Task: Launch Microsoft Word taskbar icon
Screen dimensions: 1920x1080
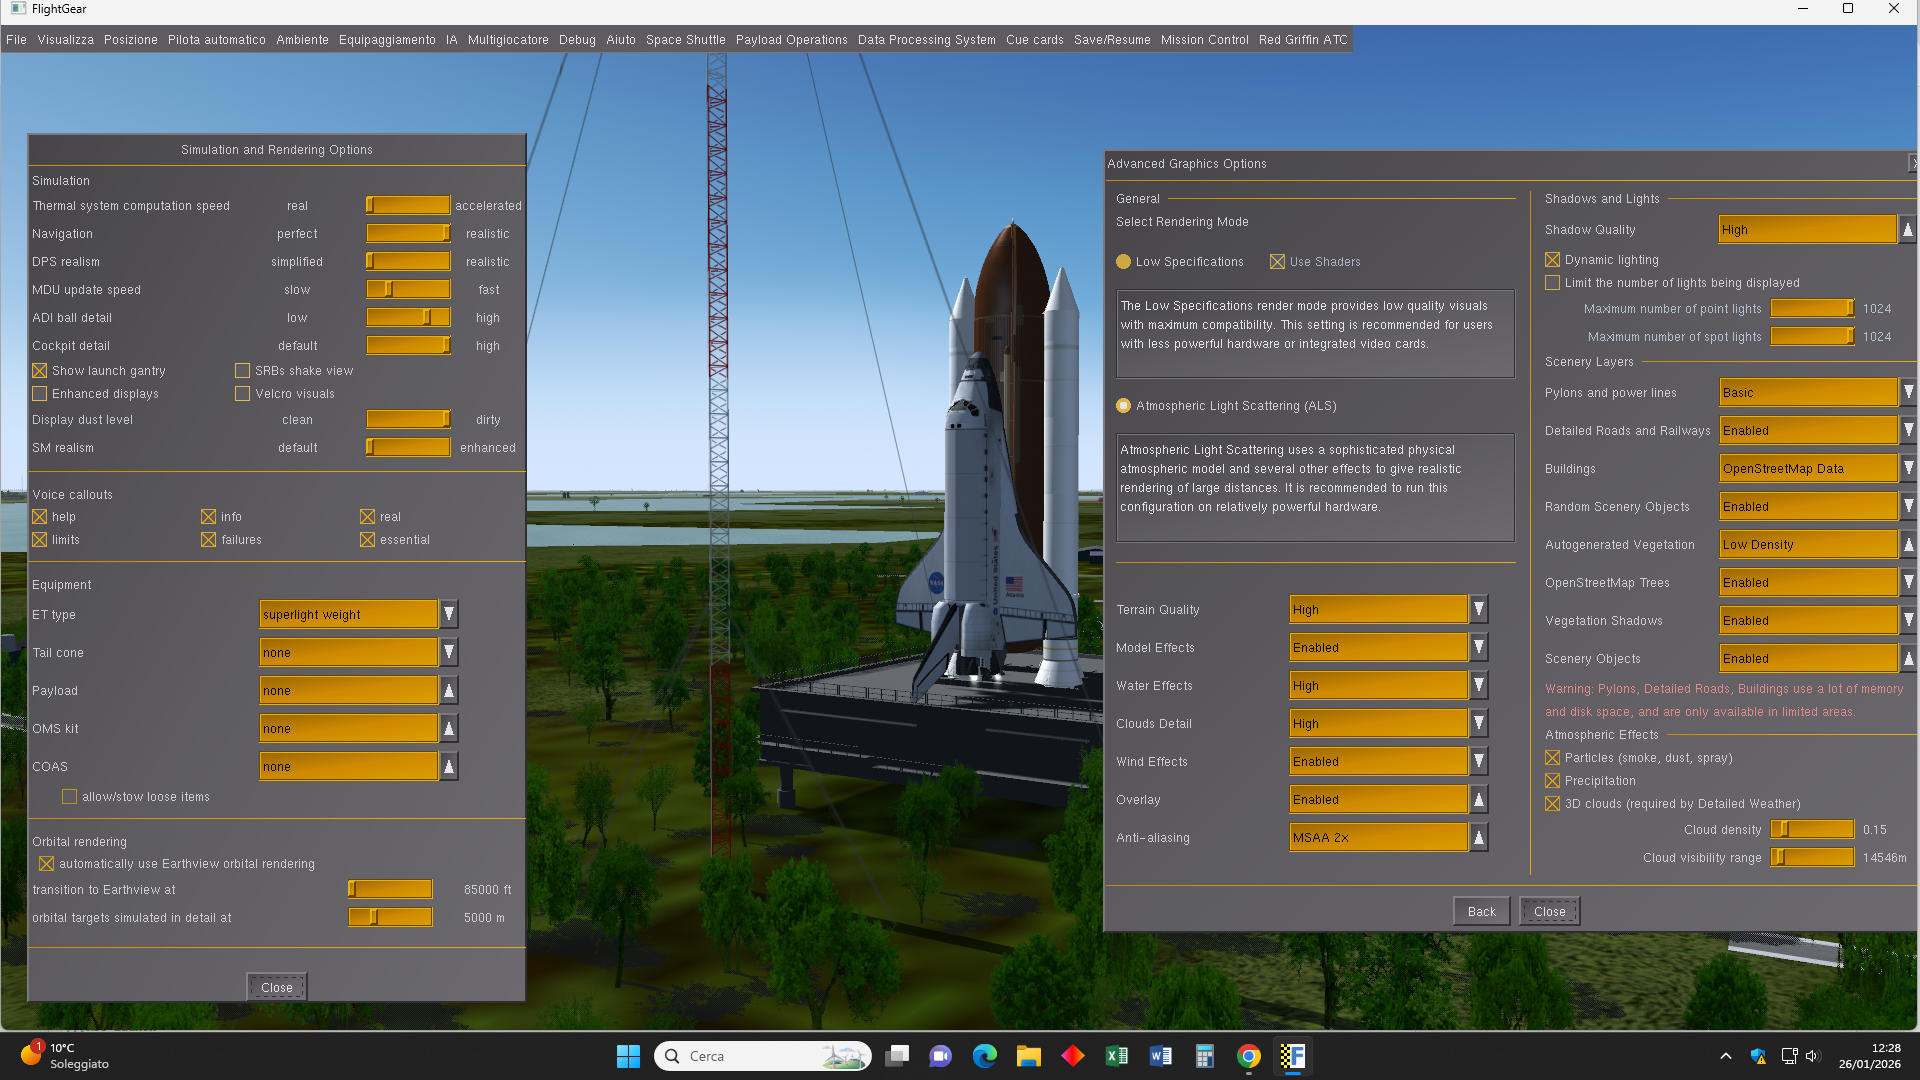Action: point(1160,1056)
